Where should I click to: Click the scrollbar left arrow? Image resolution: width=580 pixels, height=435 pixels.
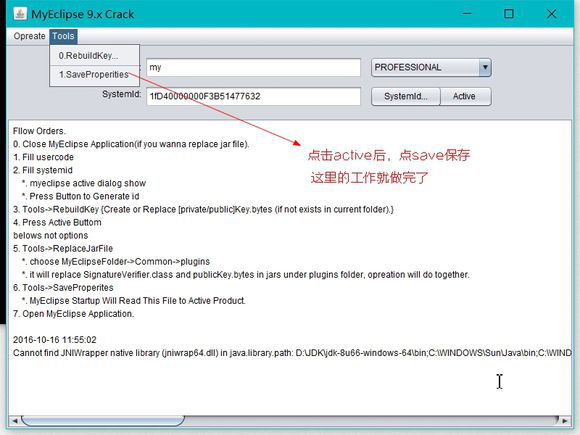[15, 421]
